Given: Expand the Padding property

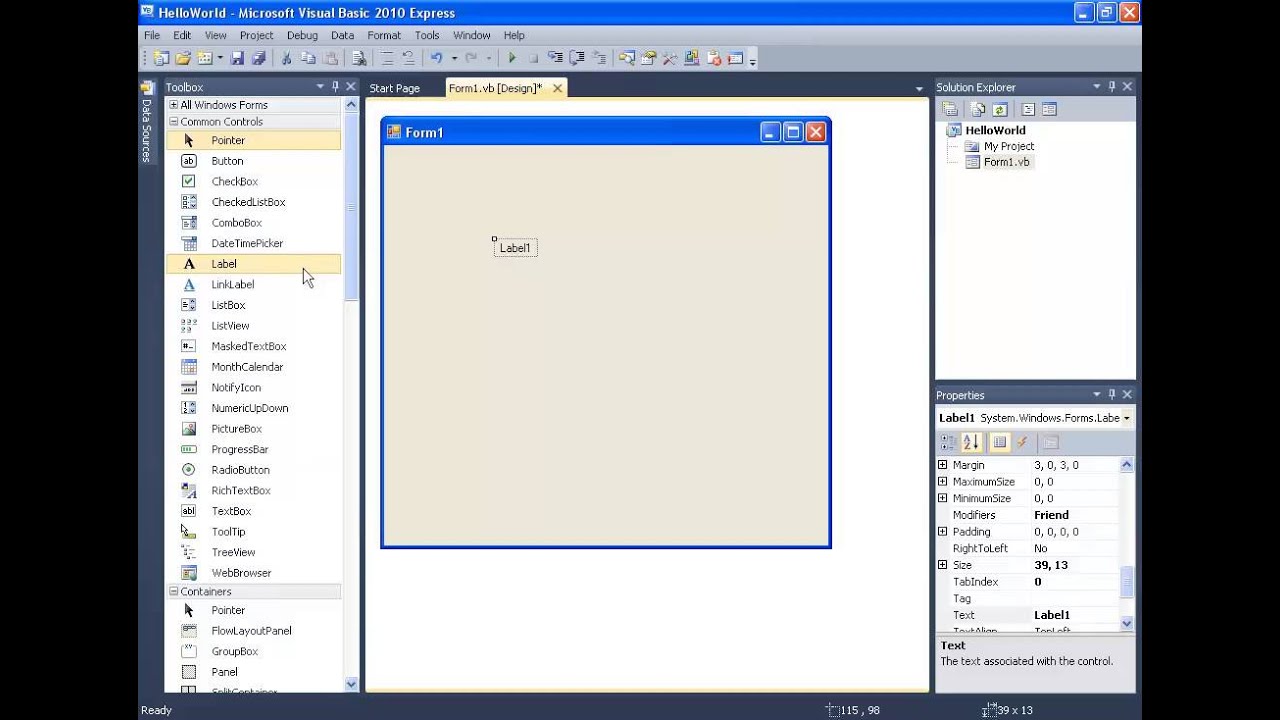Looking at the screenshot, I should pyautogui.click(x=942, y=532).
